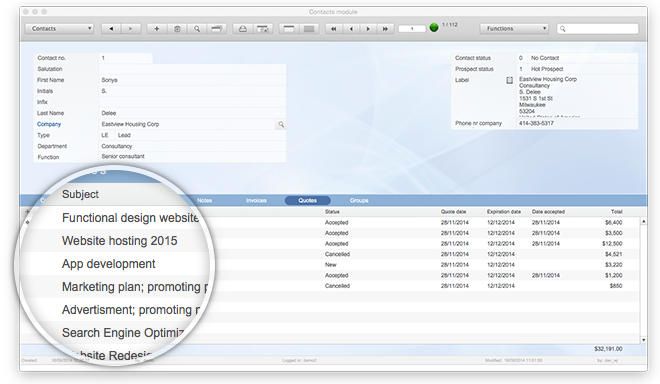Click the quotes list scroll-down arrow
The width and height of the screenshot is (660, 384).
tap(643, 339)
